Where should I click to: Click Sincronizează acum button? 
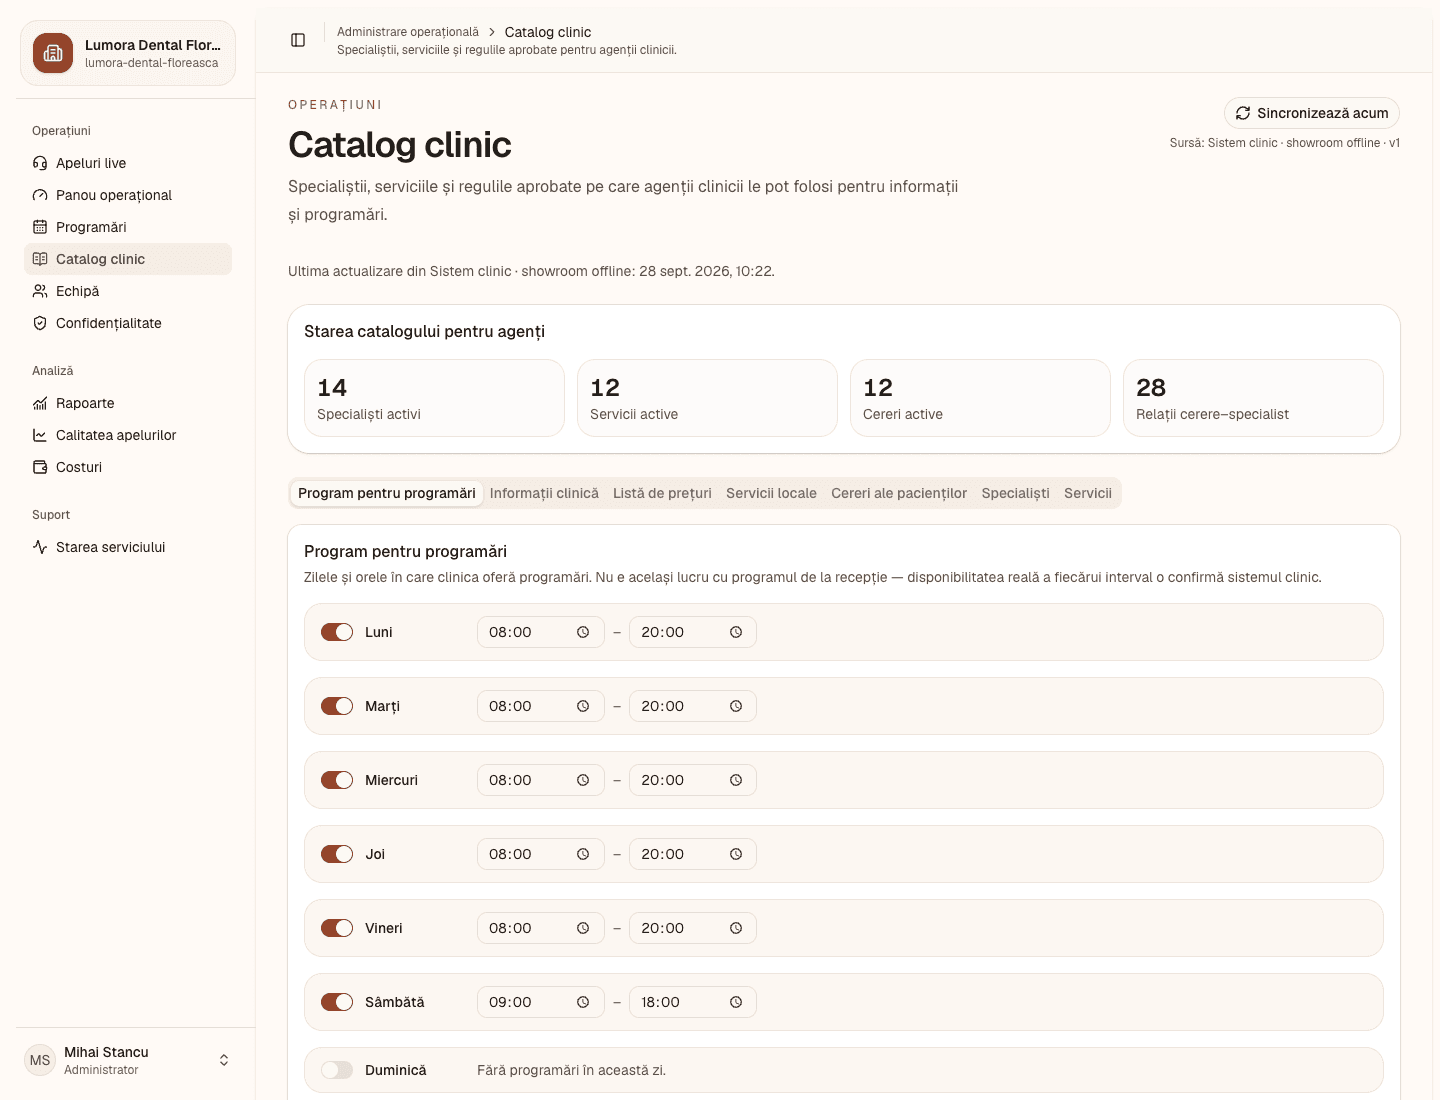coord(1312,113)
